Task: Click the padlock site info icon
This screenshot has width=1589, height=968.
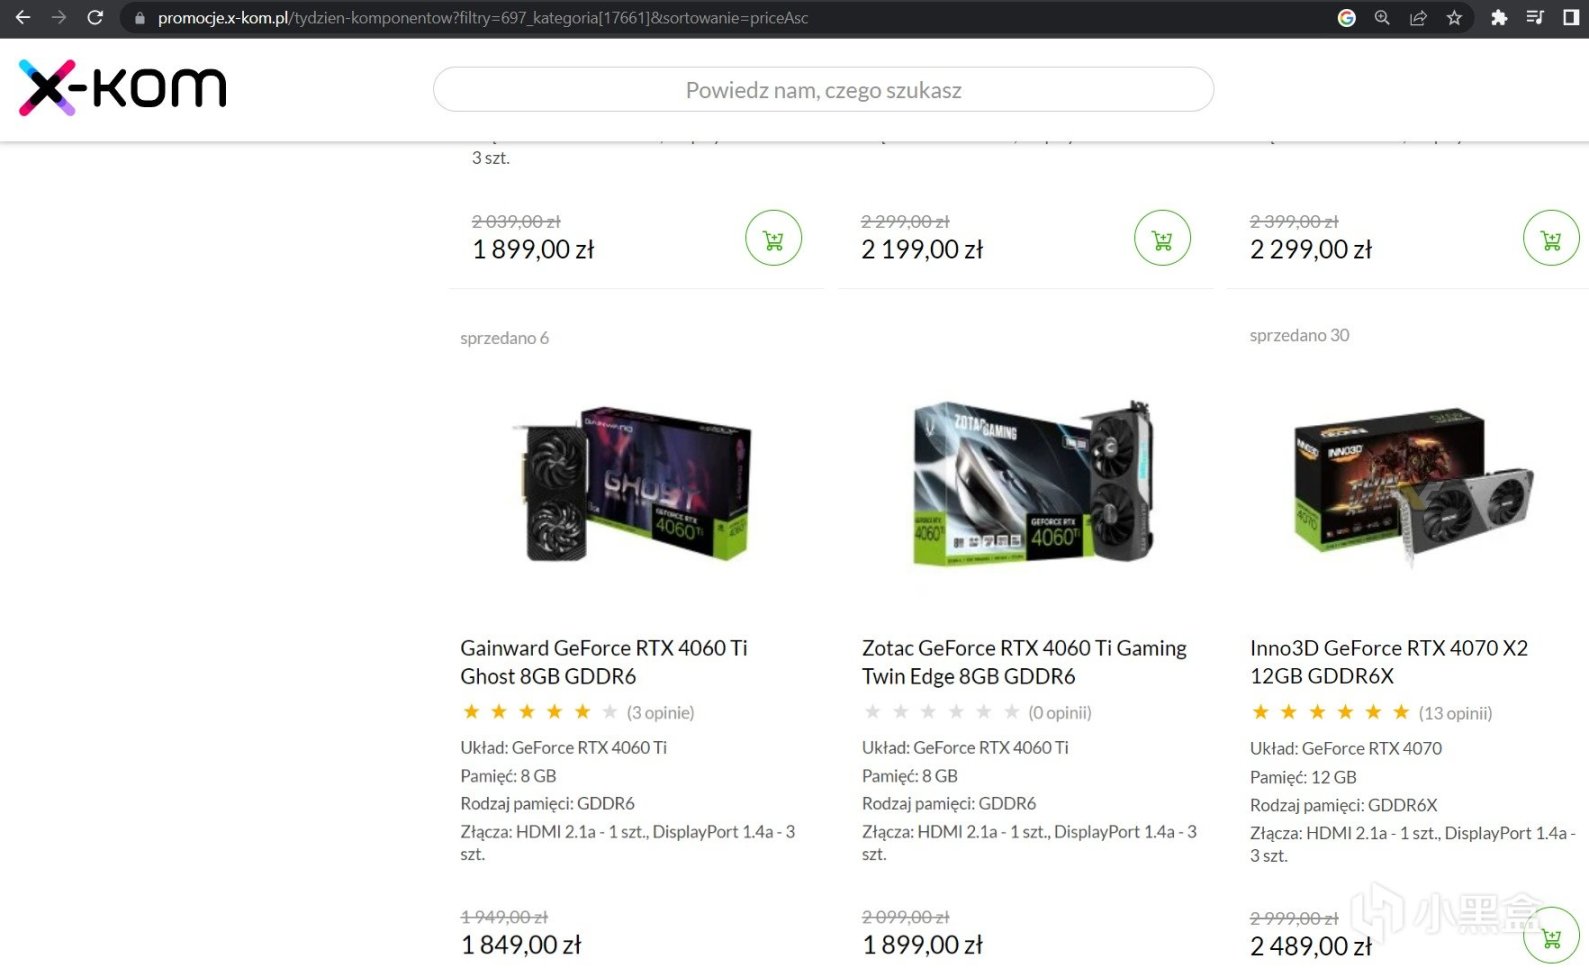Action: click(140, 18)
